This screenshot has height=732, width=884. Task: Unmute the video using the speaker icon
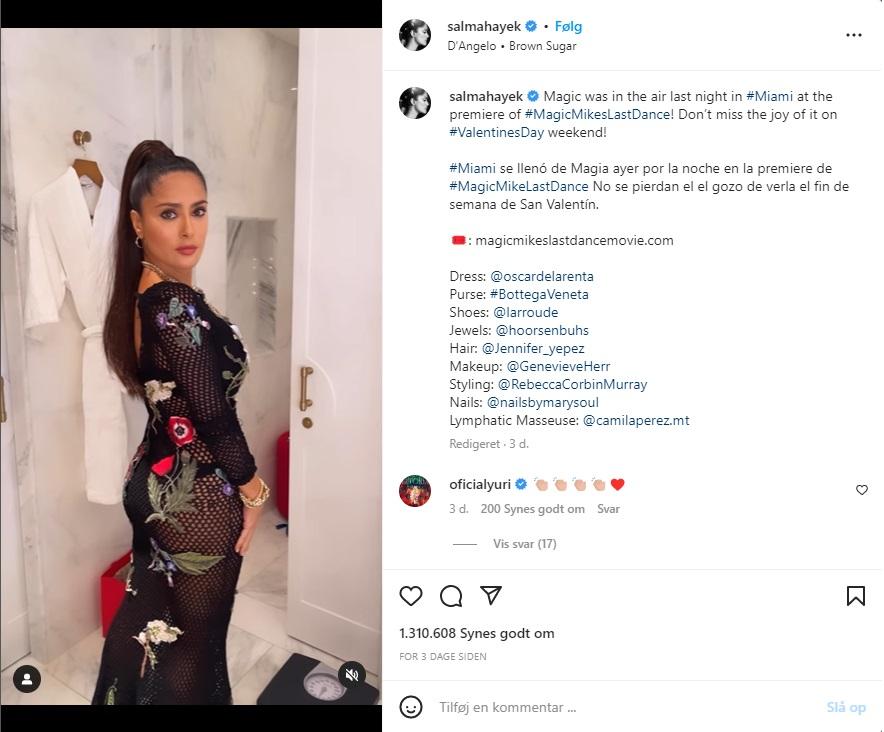[x=352, y=674]
